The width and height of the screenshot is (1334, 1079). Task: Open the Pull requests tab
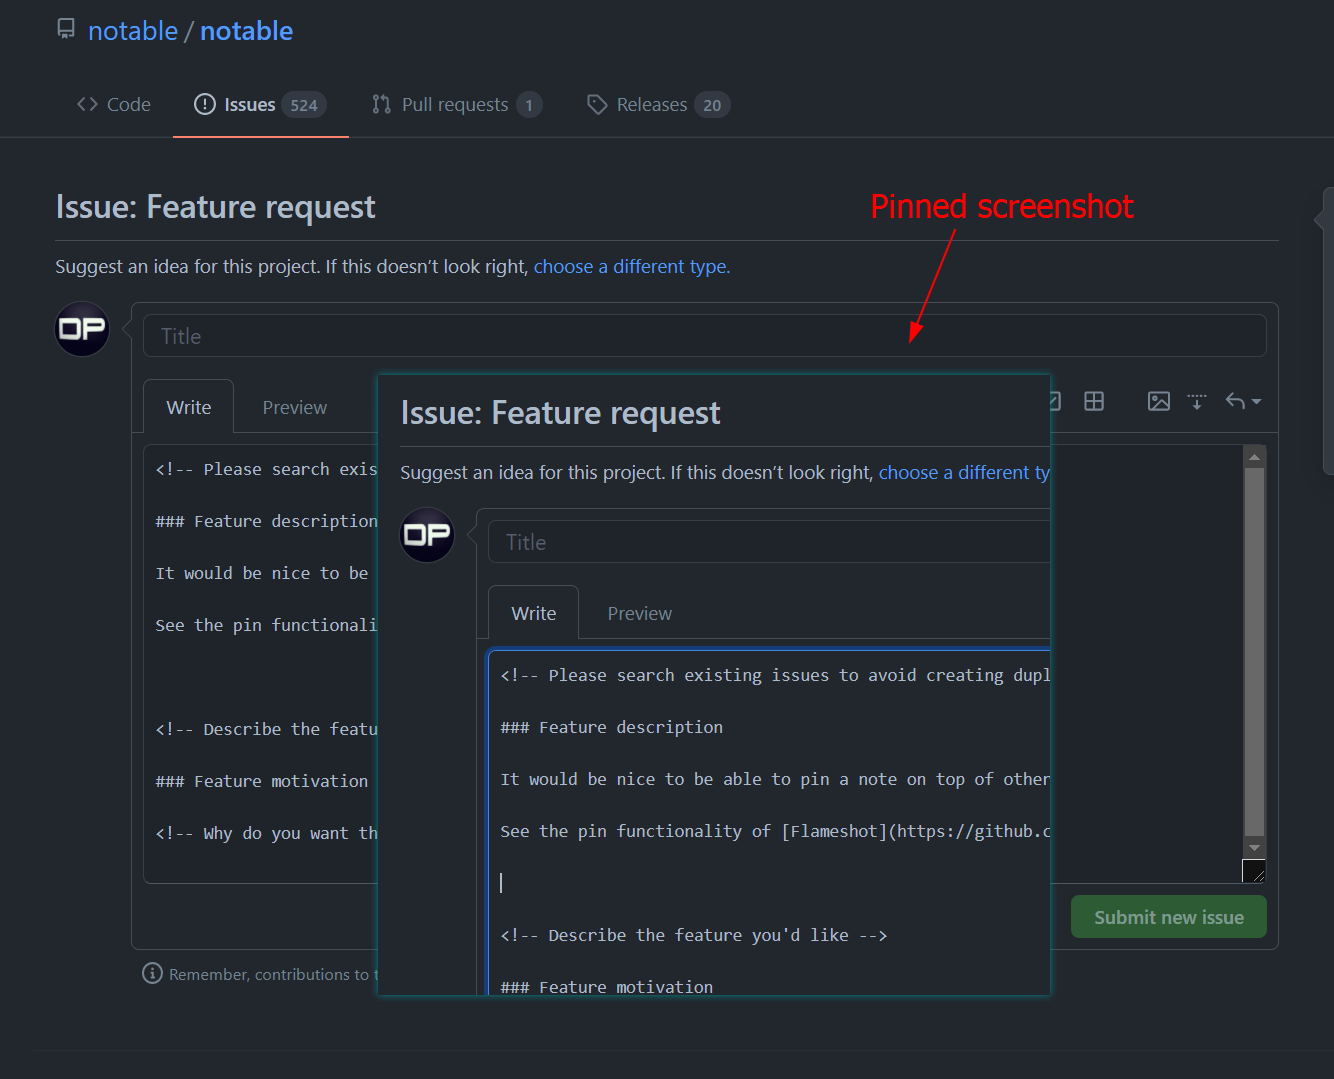click(456, 104)
